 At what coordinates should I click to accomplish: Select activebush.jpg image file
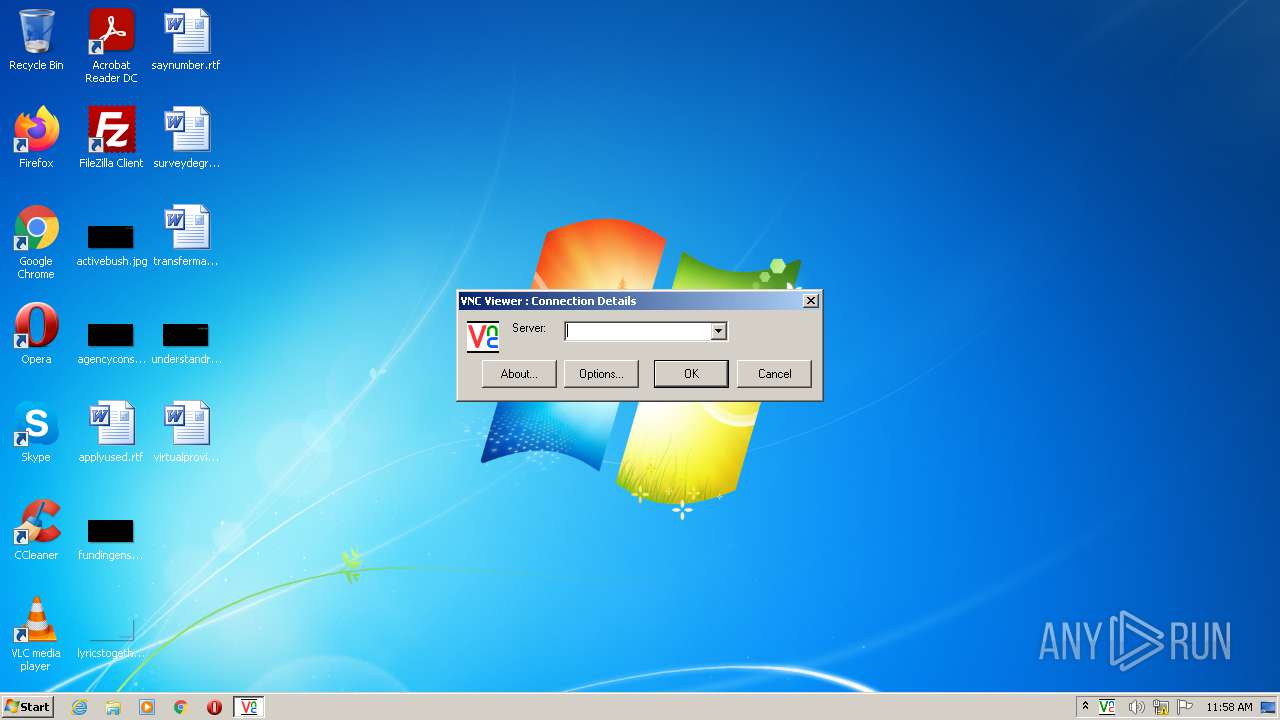click(x=111, y=246)
